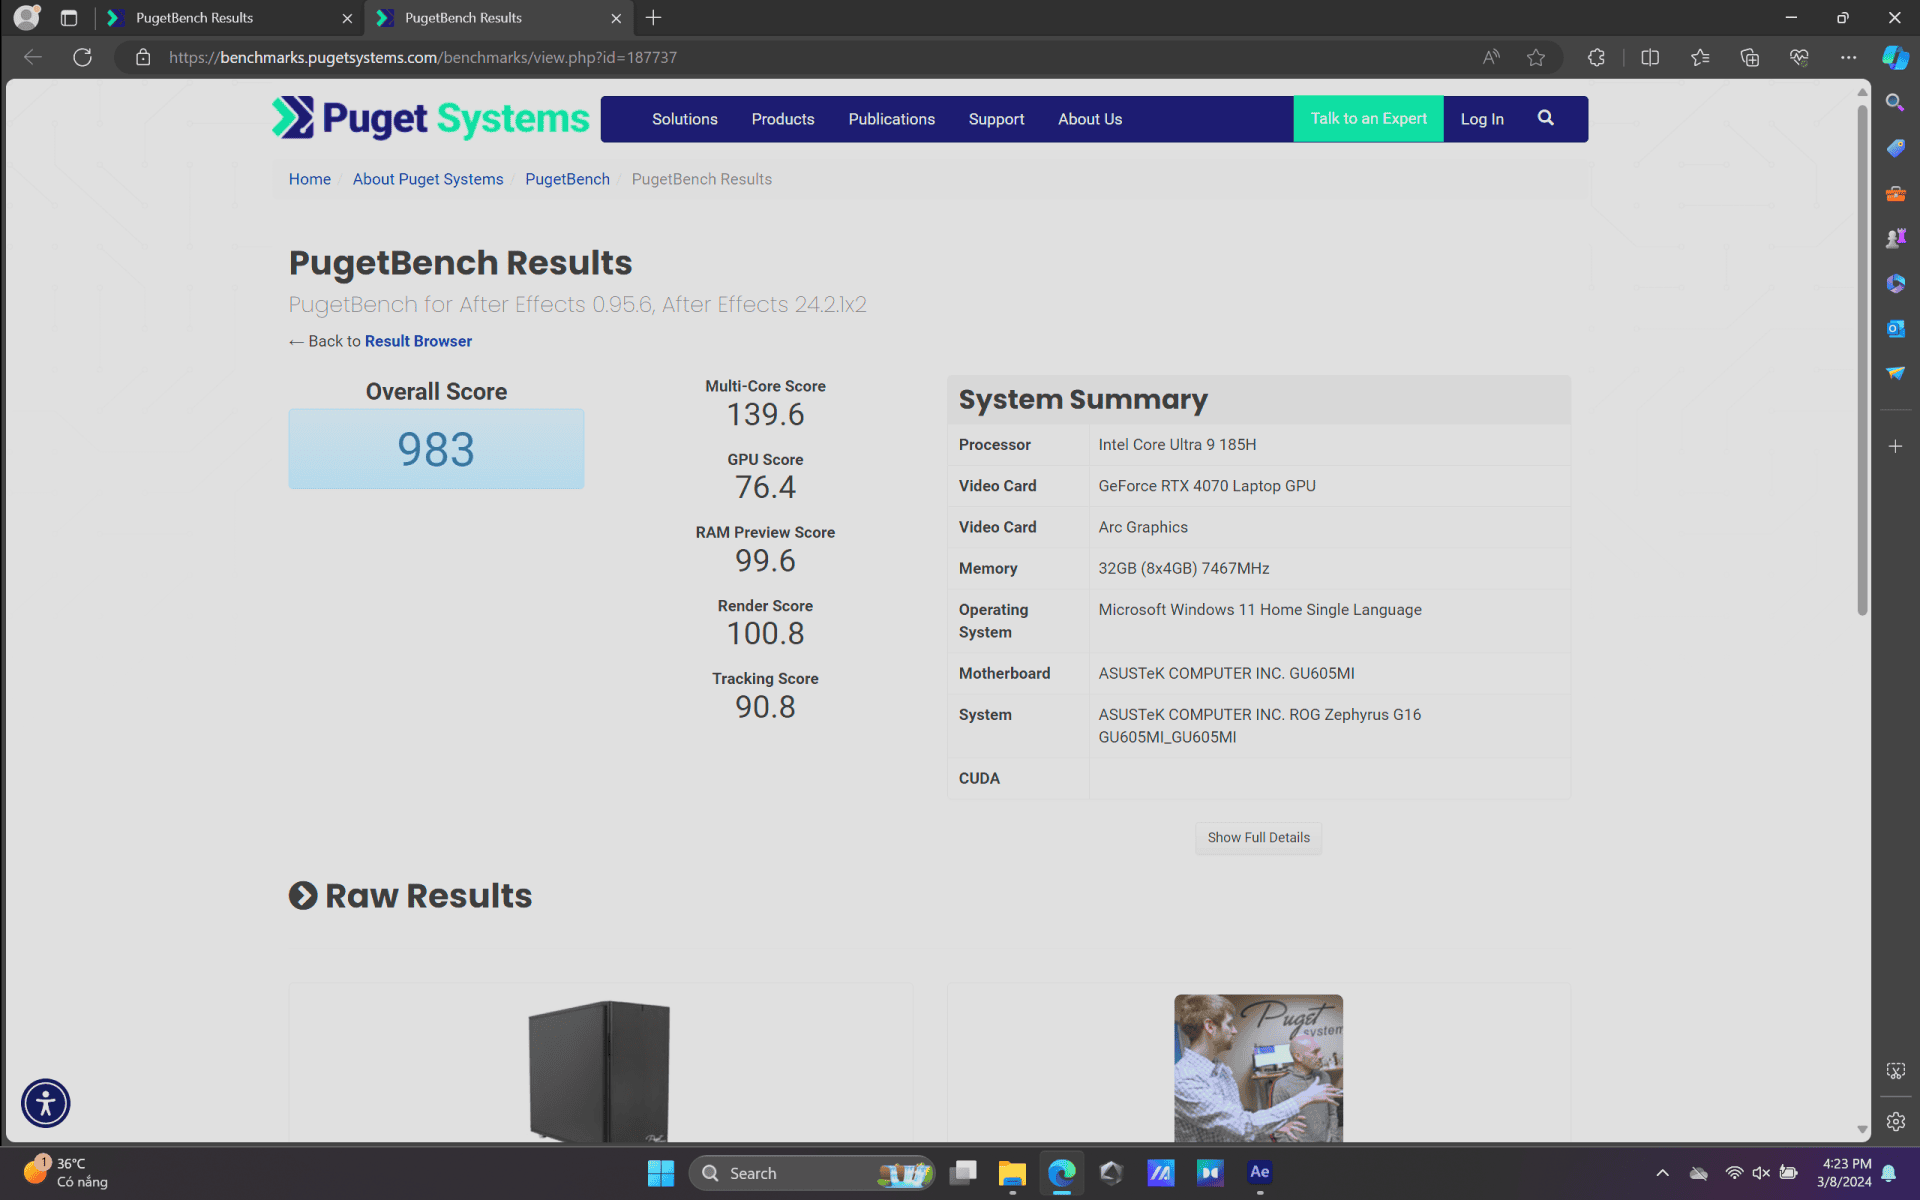Click the Log In link
1920x1200 pixels.
pos(1481,119)
